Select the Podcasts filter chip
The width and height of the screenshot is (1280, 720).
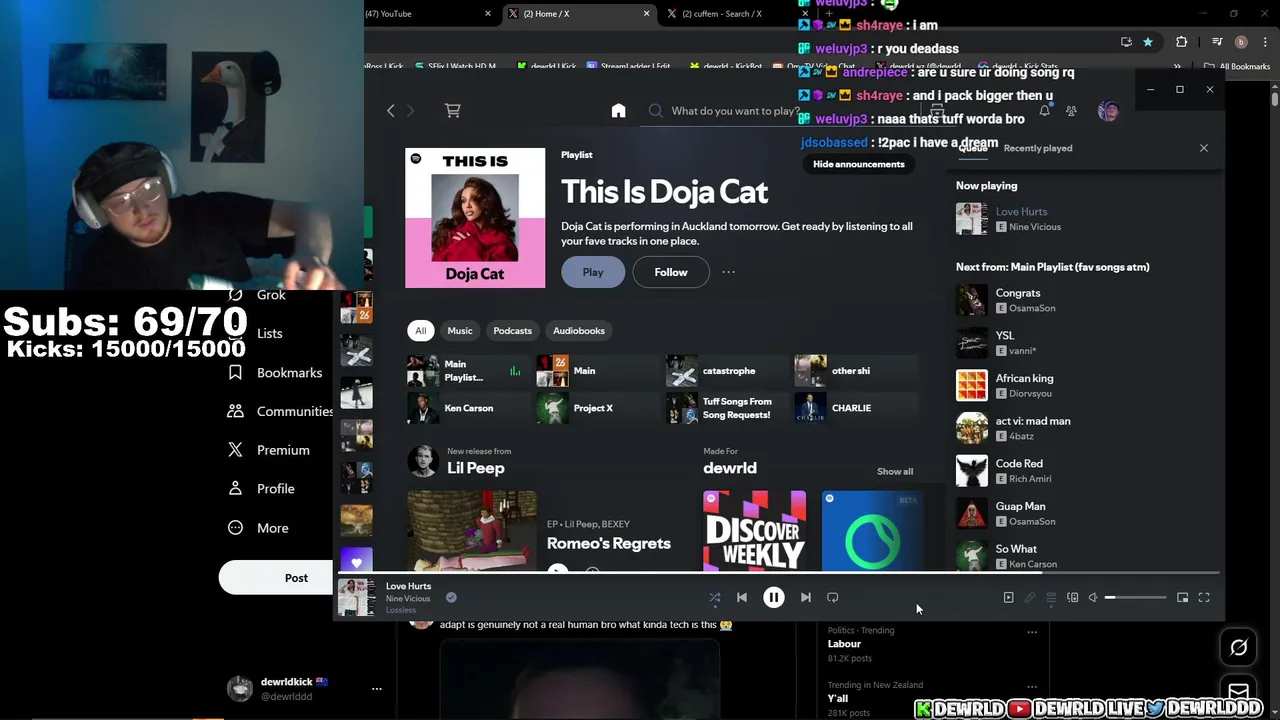[512, 331]
